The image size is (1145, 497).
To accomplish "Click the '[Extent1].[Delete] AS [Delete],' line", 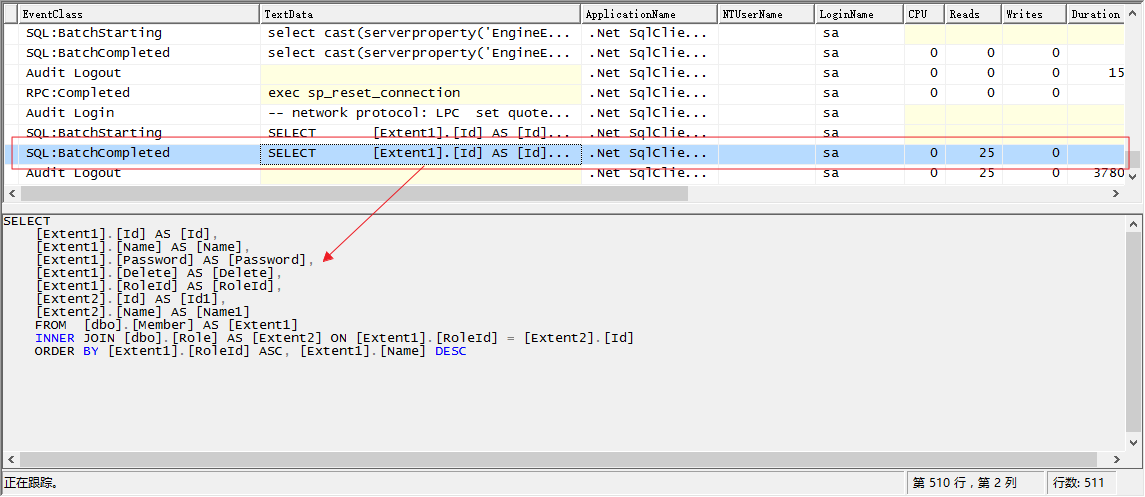I will [x=159, y=273].
